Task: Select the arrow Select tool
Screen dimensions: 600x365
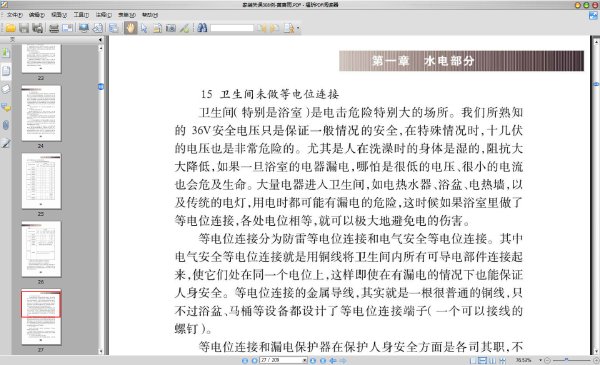Action: 144,28
